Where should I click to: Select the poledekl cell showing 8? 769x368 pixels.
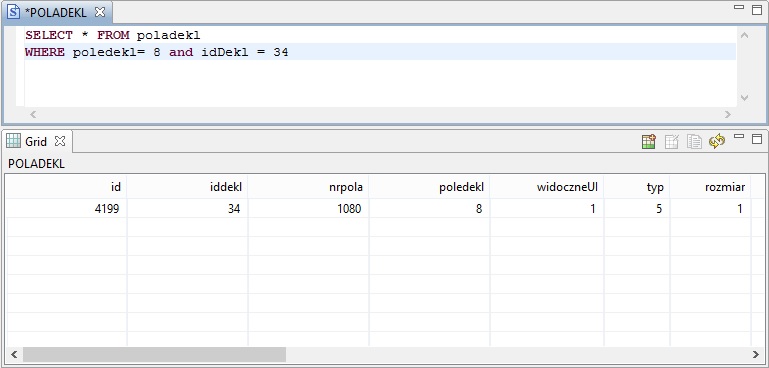coord(429,209)
